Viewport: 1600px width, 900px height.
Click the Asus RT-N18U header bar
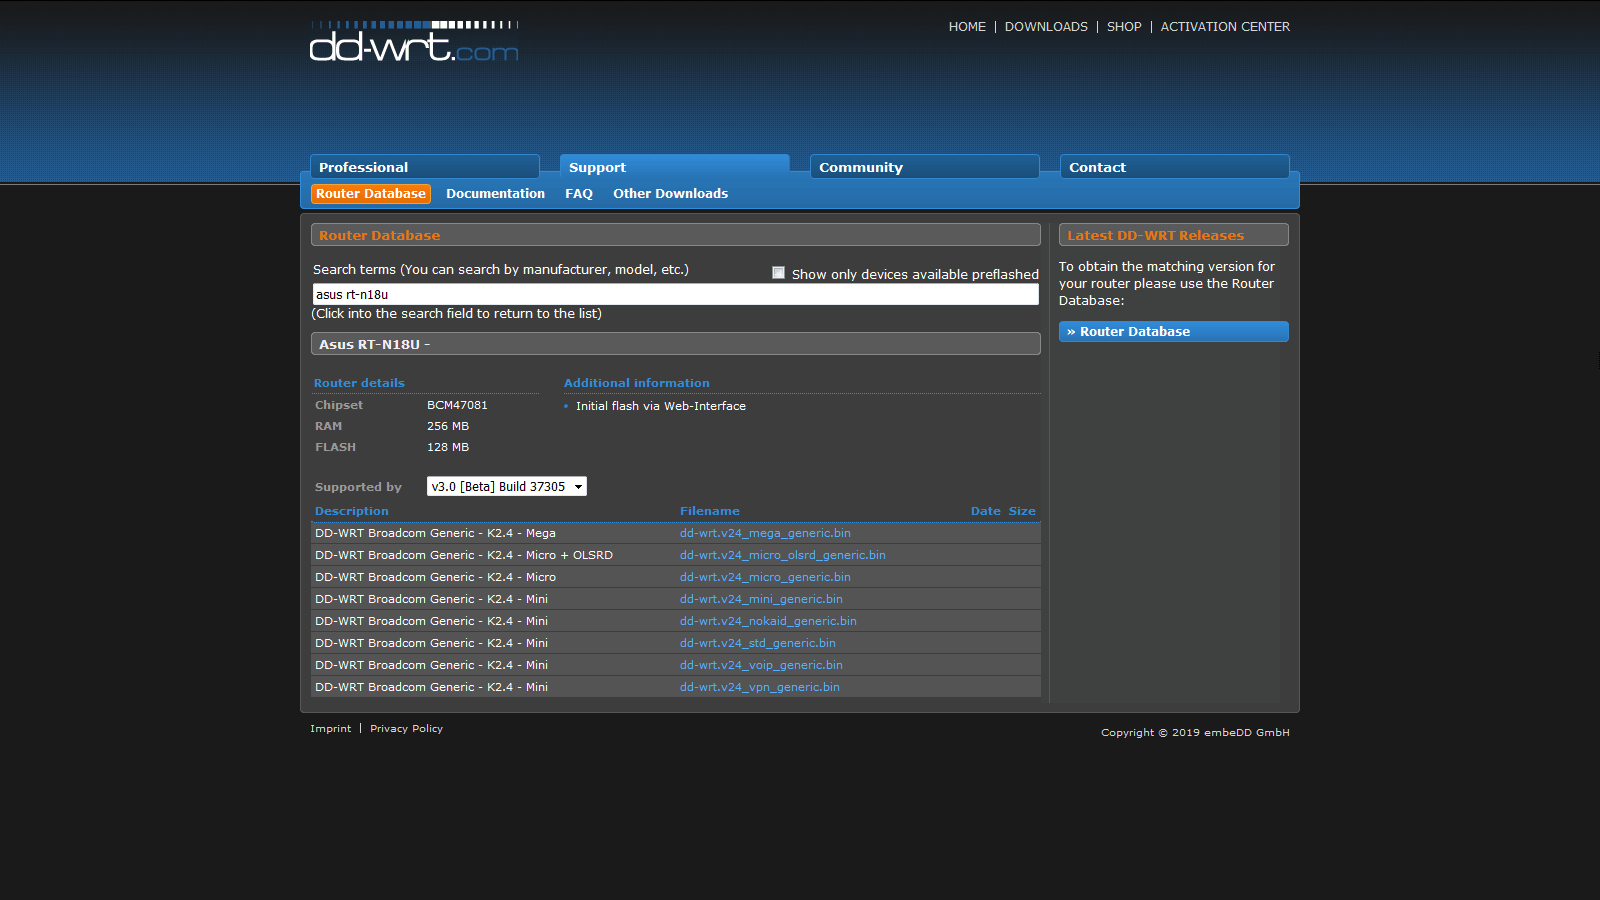(676, 344)
